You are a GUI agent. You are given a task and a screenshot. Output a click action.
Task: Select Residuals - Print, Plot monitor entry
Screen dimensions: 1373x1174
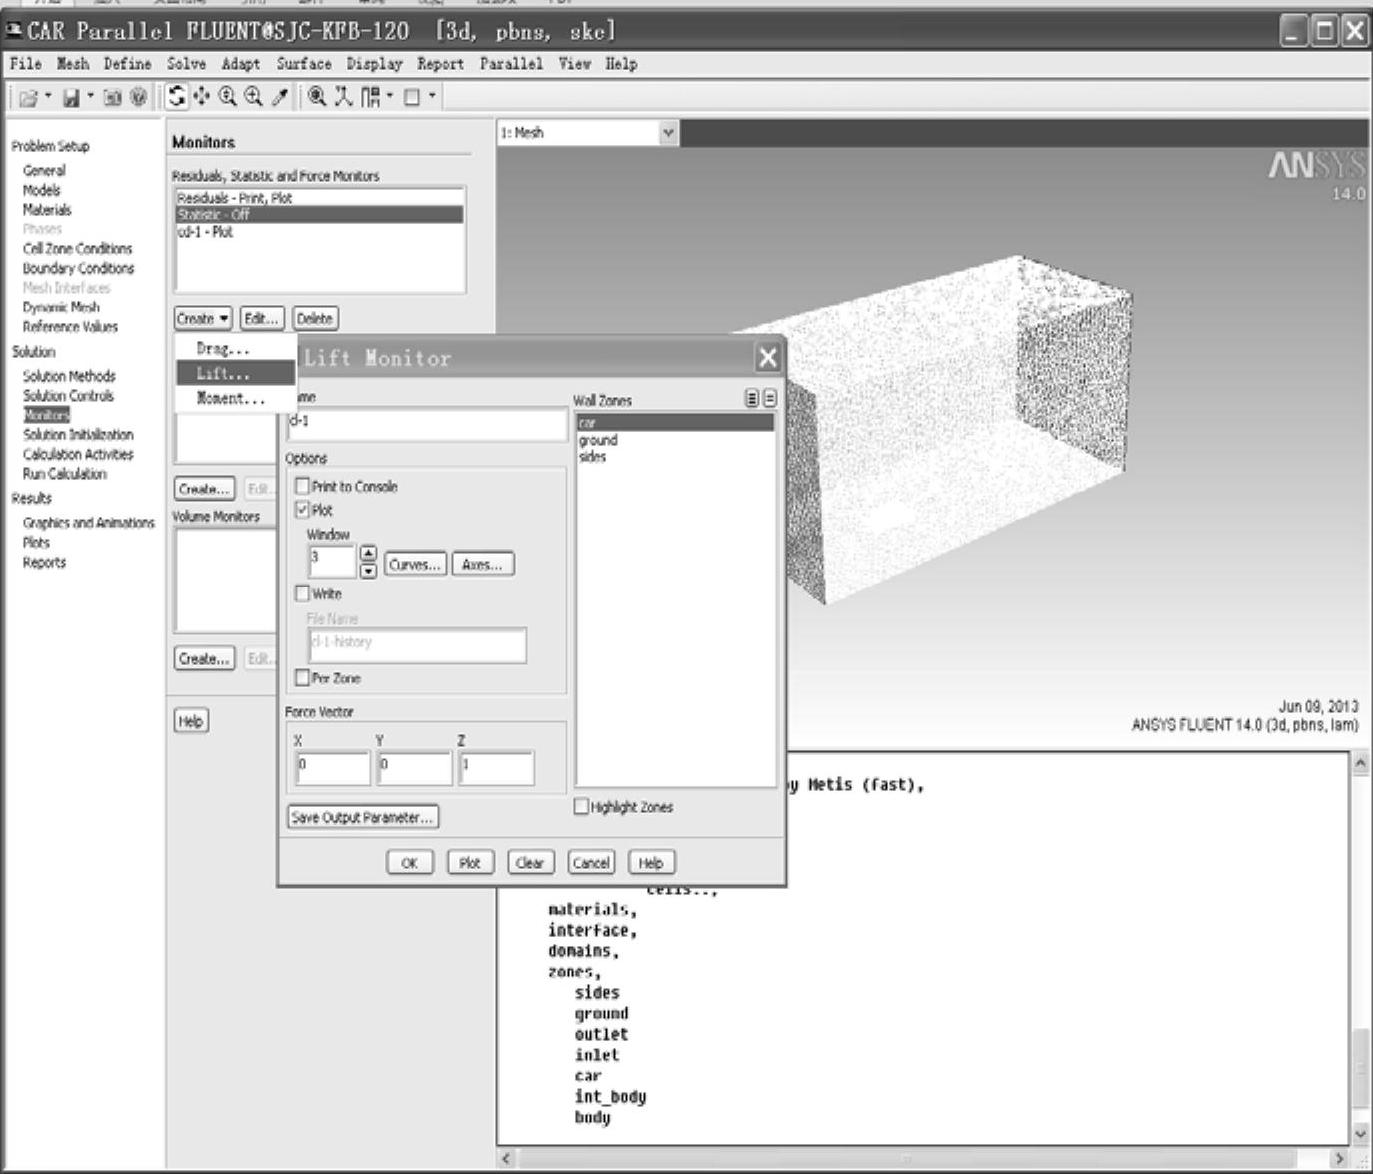coord(319,198)
